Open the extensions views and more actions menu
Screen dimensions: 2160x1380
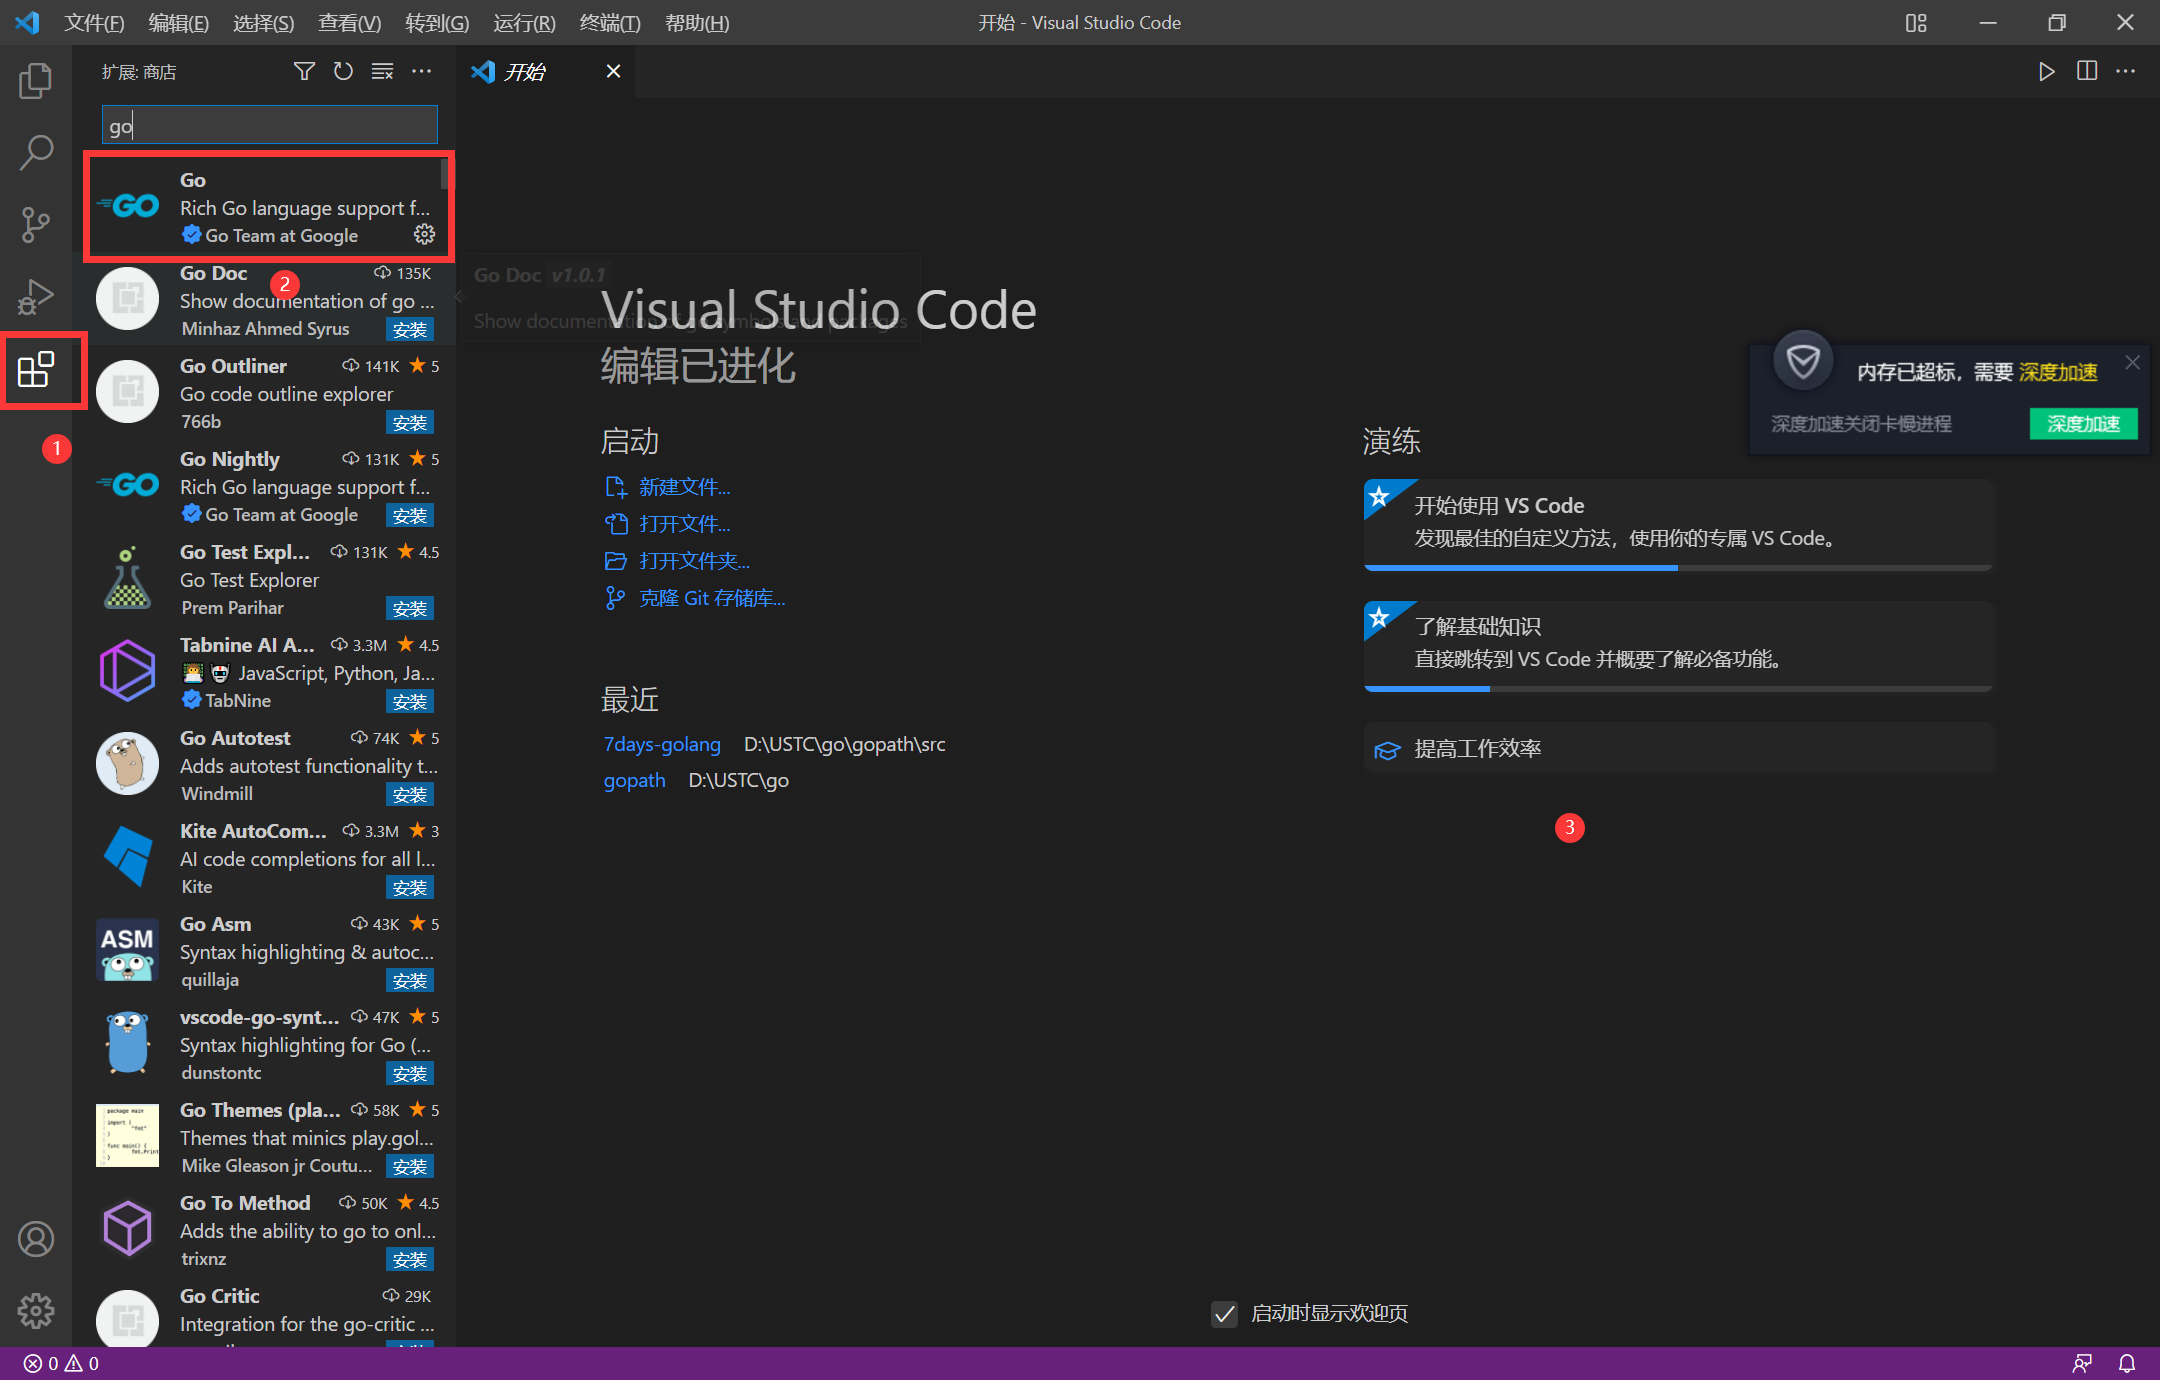coord(422,71)
